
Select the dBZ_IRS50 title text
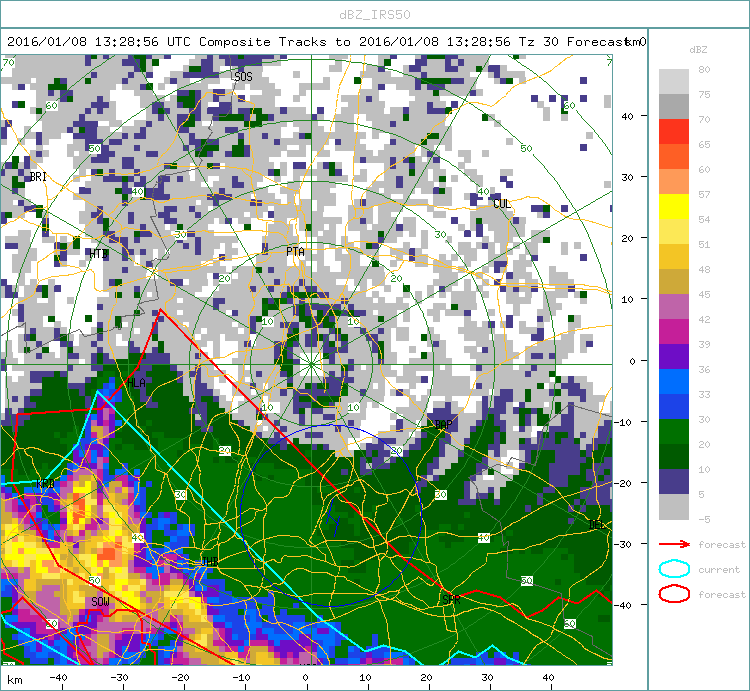[375, 15]
